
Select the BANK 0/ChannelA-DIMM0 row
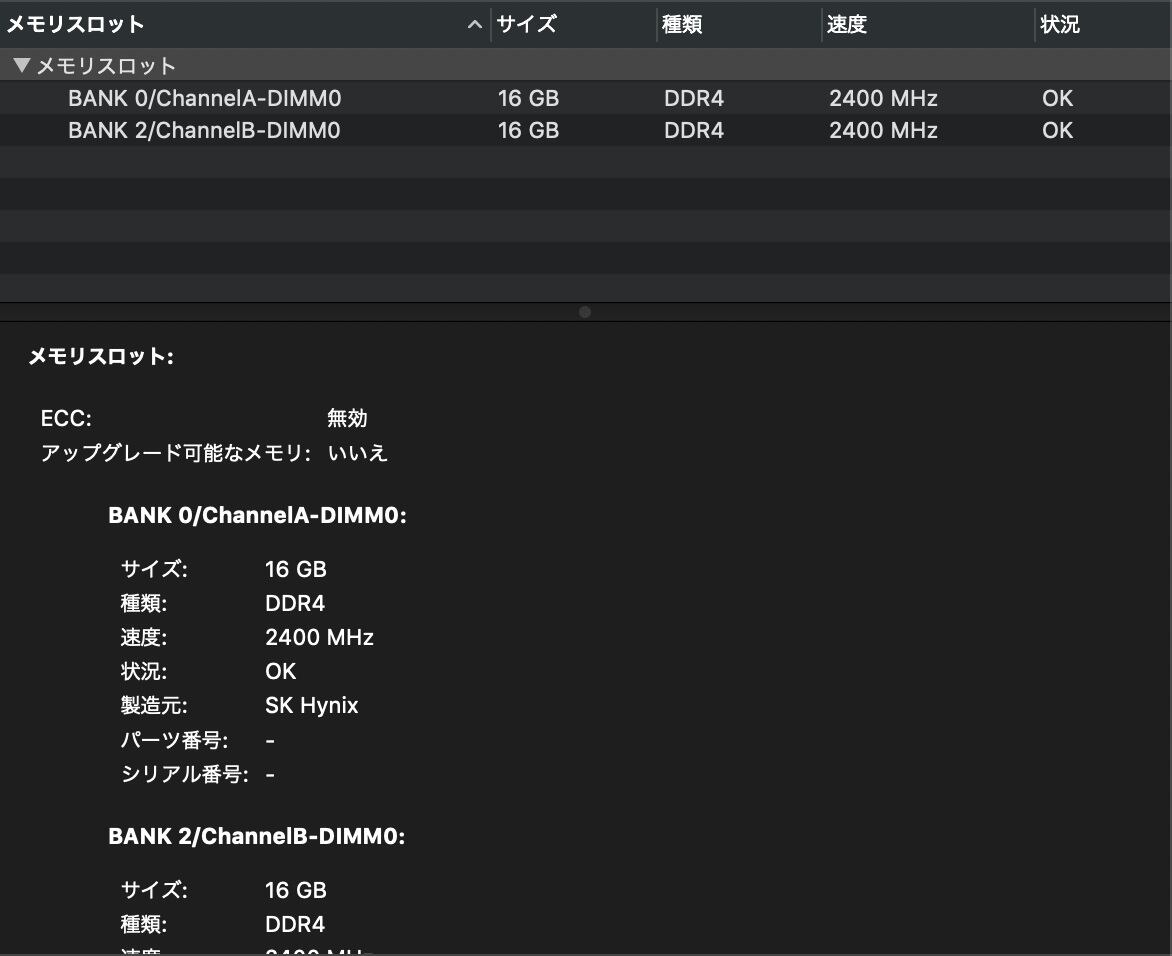pos(204,98)
